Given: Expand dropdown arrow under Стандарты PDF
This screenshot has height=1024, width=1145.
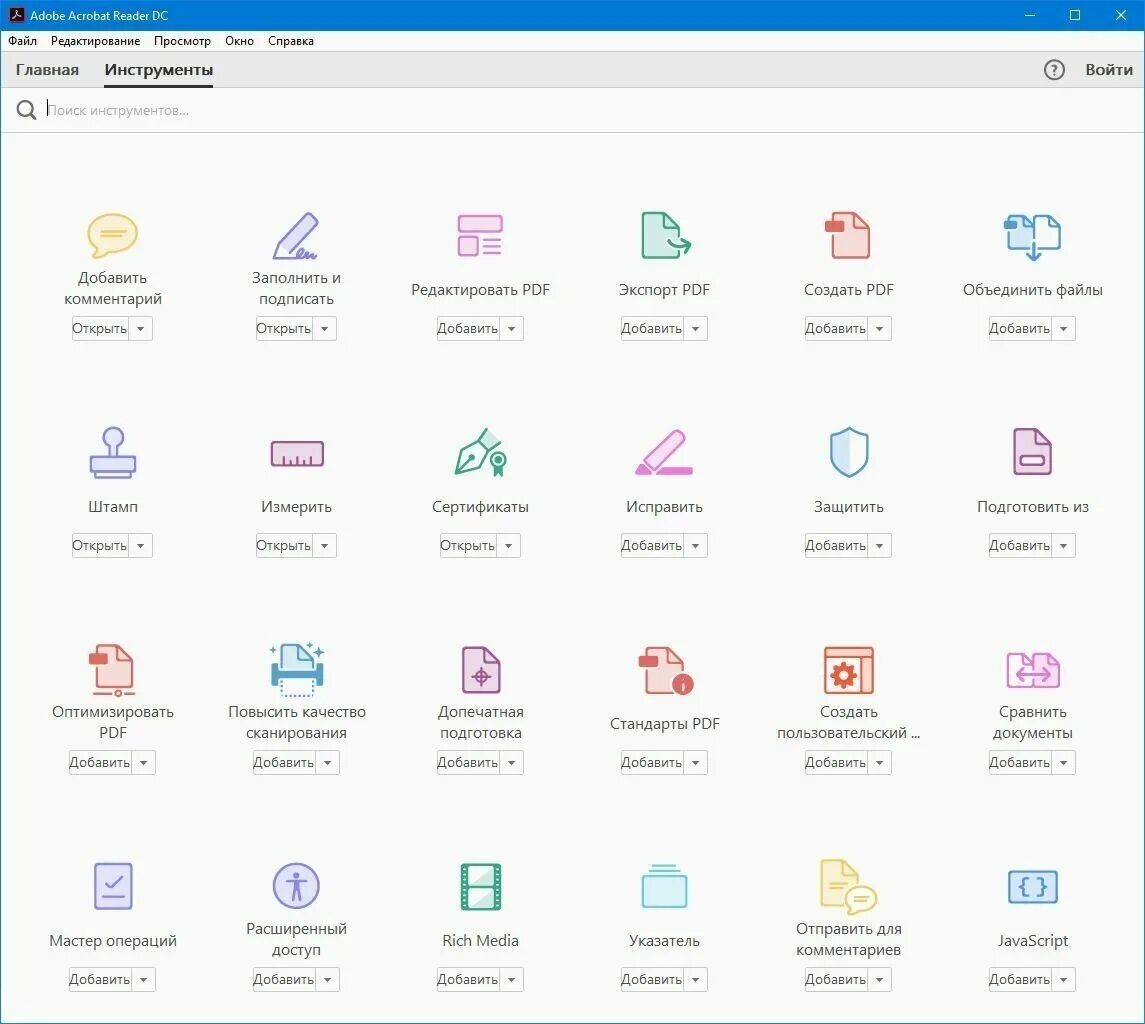Looking at the screenshot, I should [695, 763].
